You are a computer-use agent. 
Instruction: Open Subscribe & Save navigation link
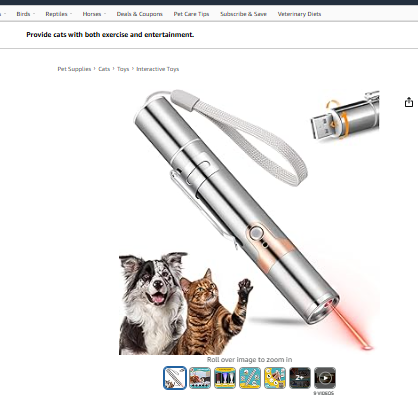(243, 14)
